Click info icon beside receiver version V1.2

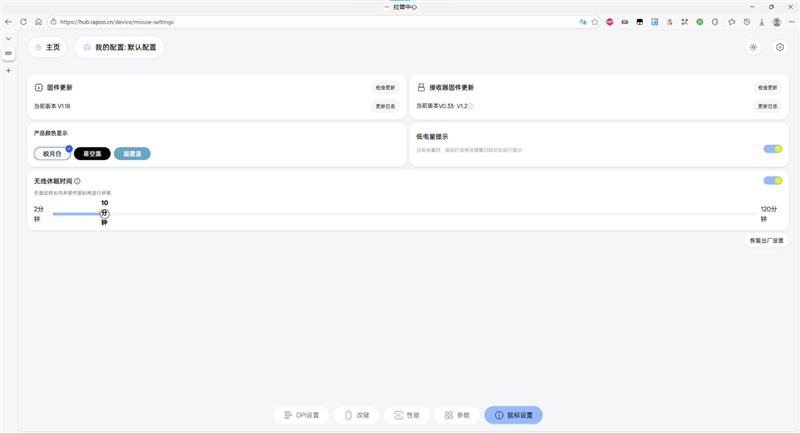471,107
